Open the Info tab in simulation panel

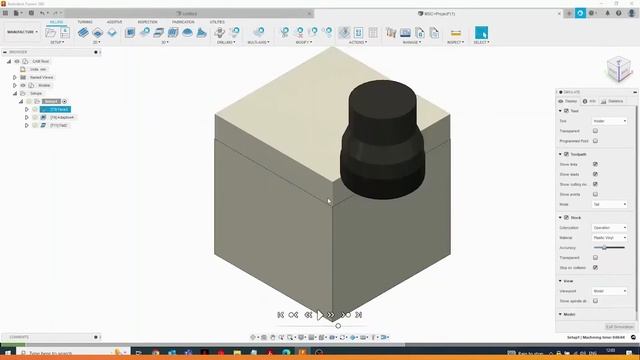[589, 101]
